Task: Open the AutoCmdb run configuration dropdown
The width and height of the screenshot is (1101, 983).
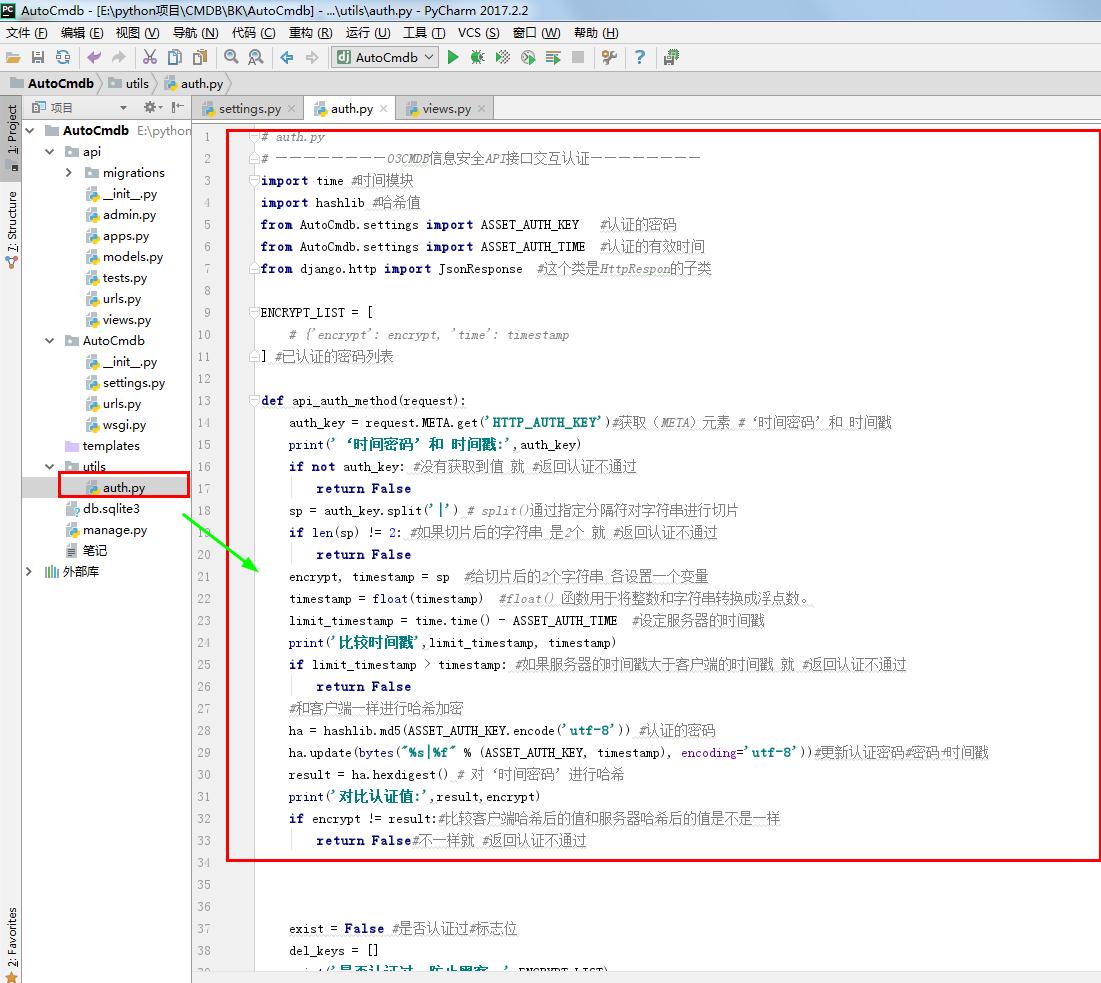Action: tap(385, 58)
